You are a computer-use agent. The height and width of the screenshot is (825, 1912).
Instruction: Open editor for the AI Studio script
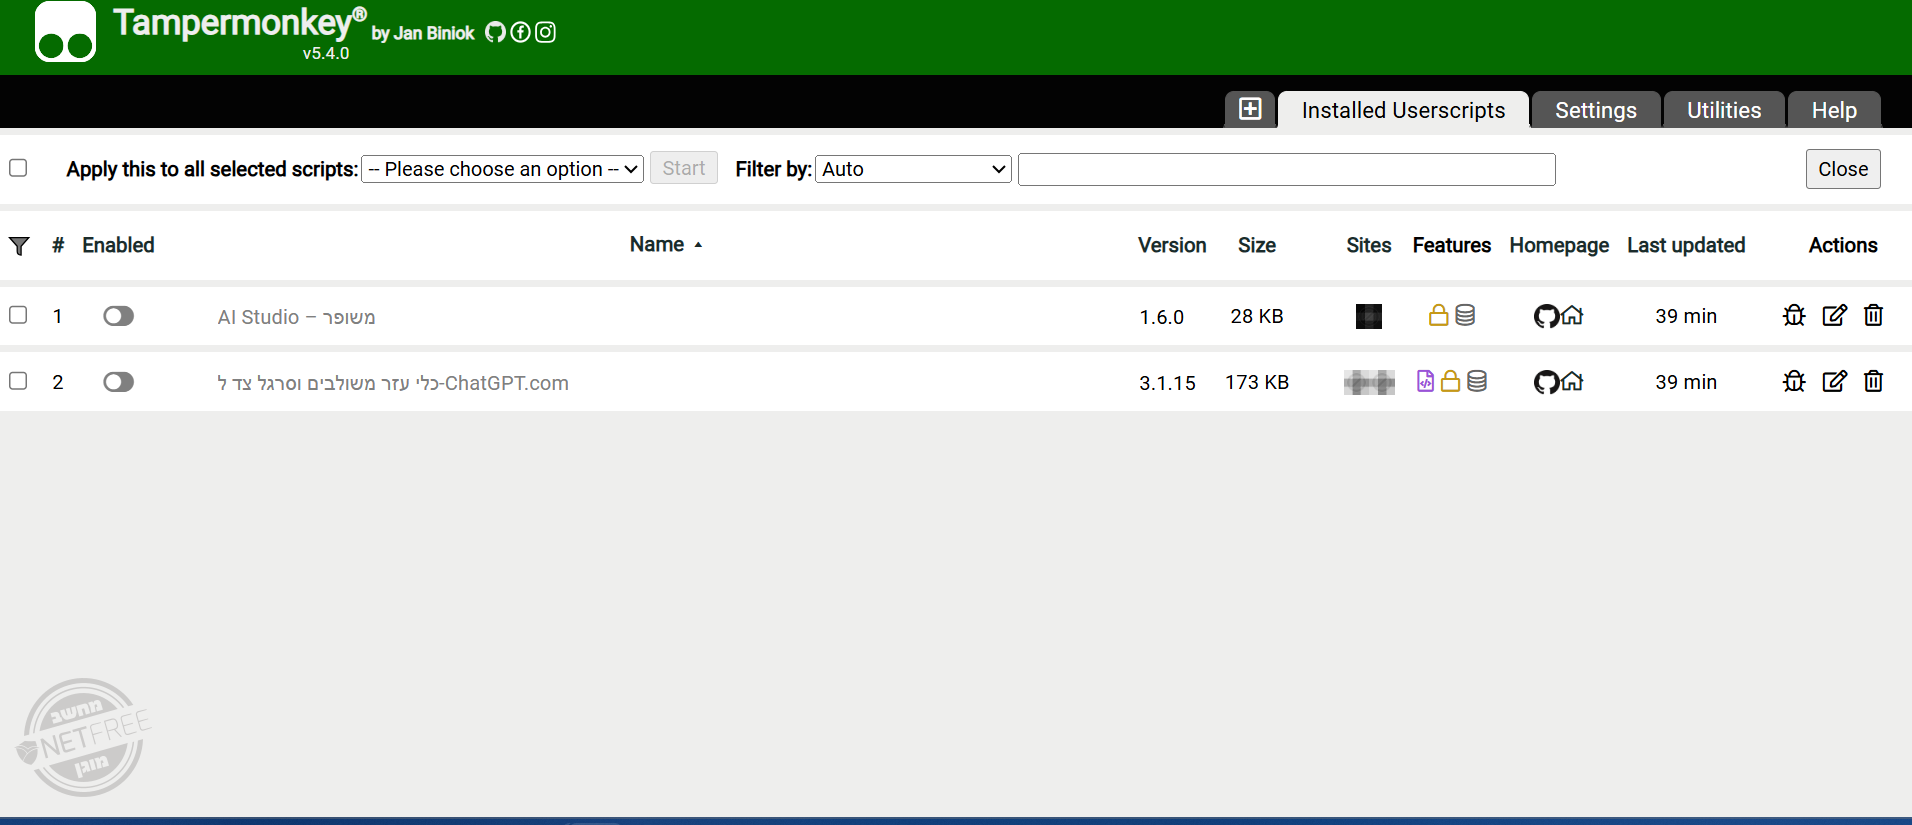(x=1834, y=316)
